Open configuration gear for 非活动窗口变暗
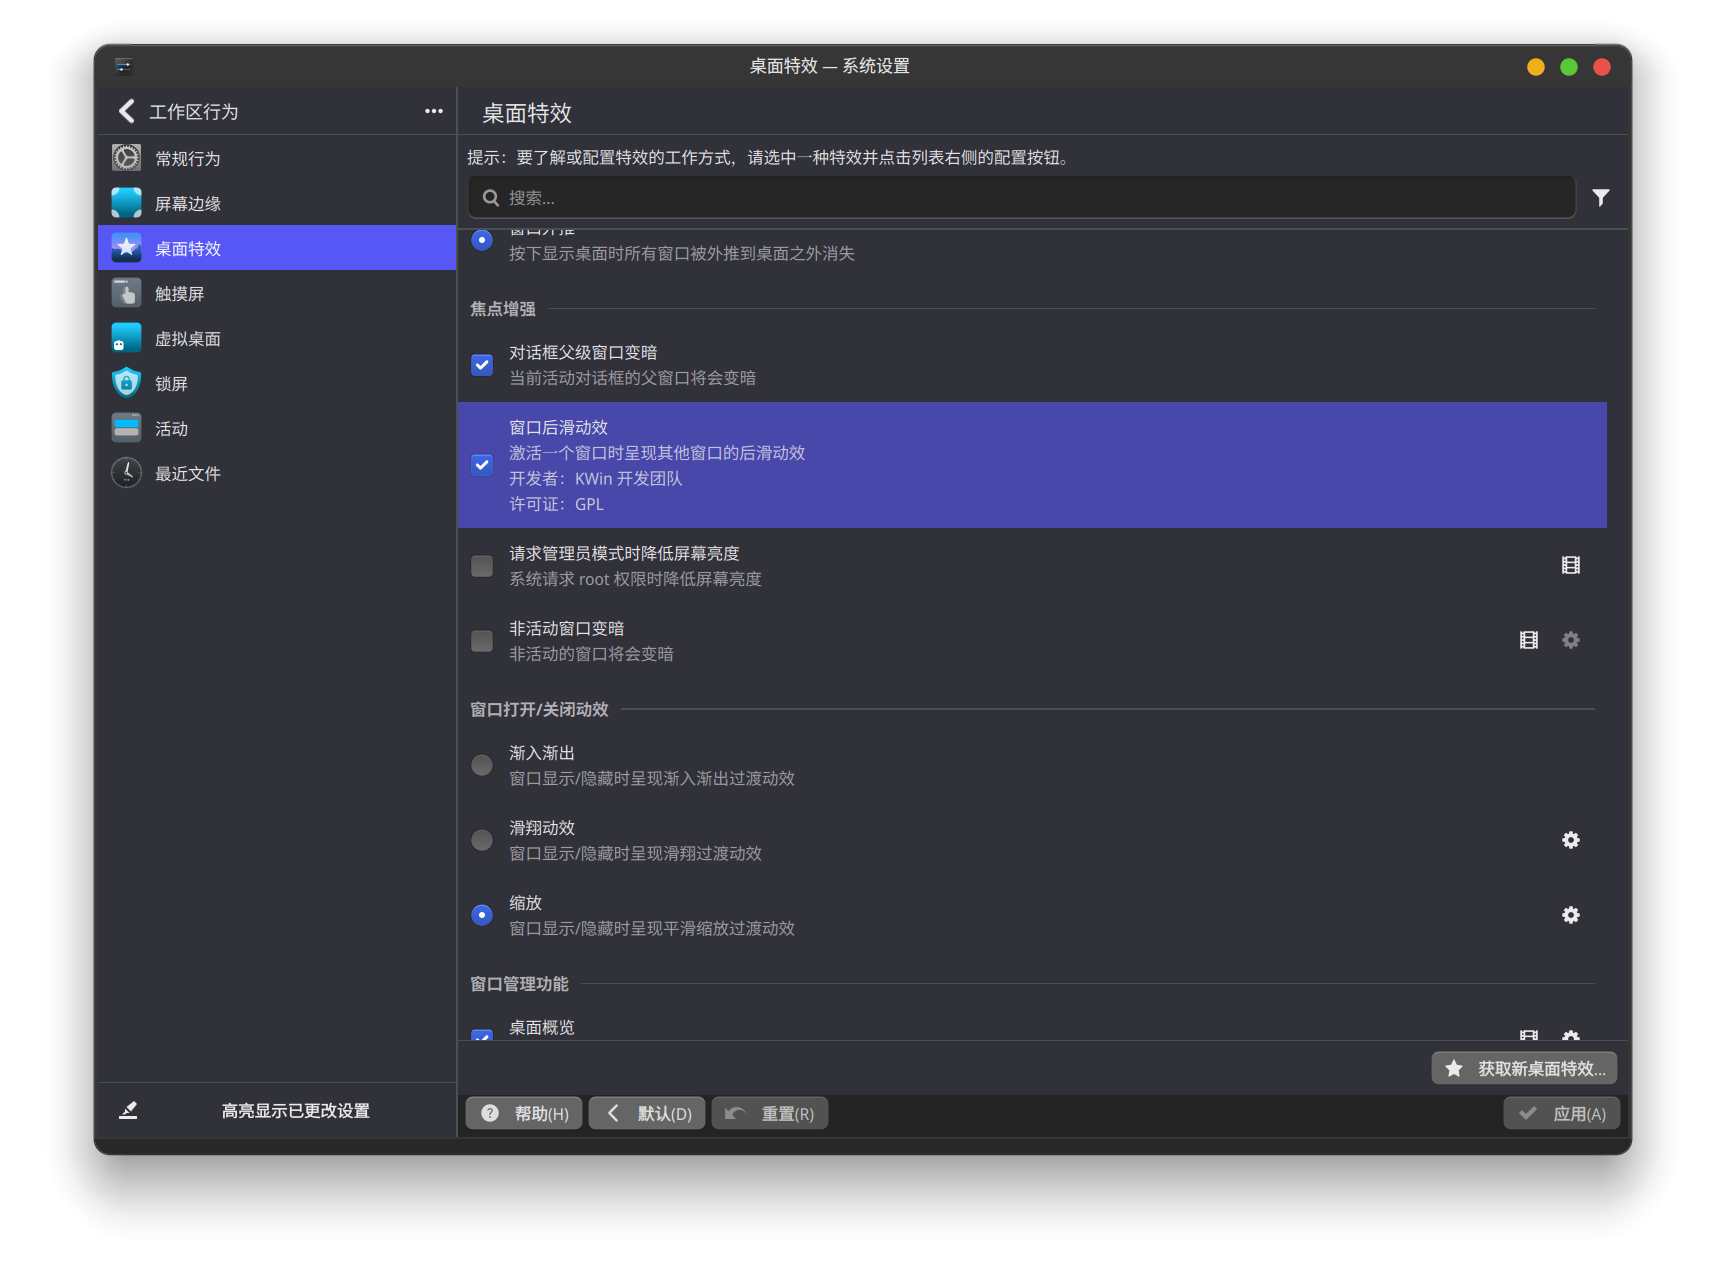The height and width of the screenshot is (1261, 1726). coord(1570,640)
